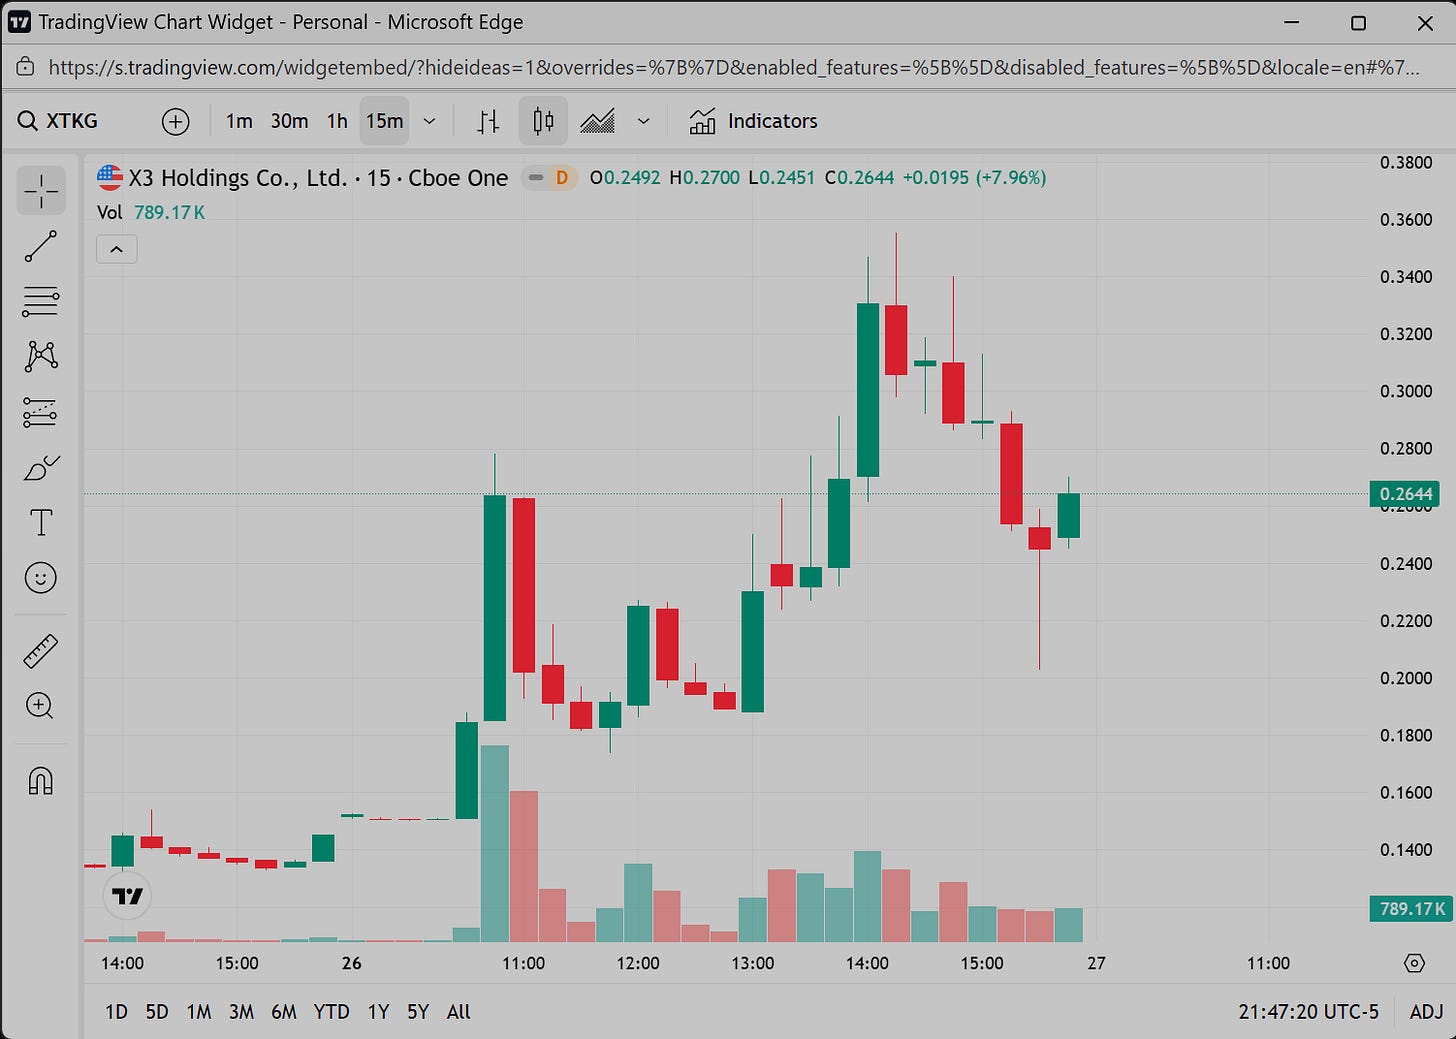Click the close value C0.2644
Screen dimensions: 1456x1039
click(859, 178)
